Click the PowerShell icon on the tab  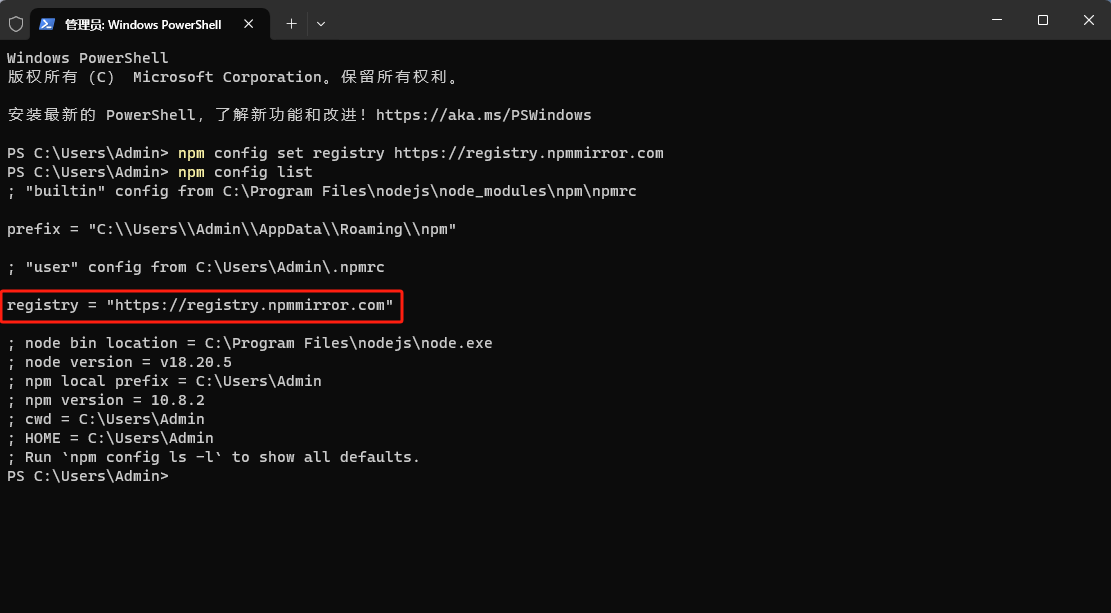pyautogui.click(x=47, y=24)
